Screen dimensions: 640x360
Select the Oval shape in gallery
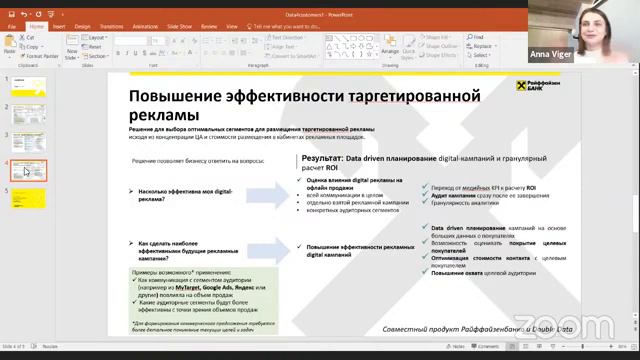(361, 38)
